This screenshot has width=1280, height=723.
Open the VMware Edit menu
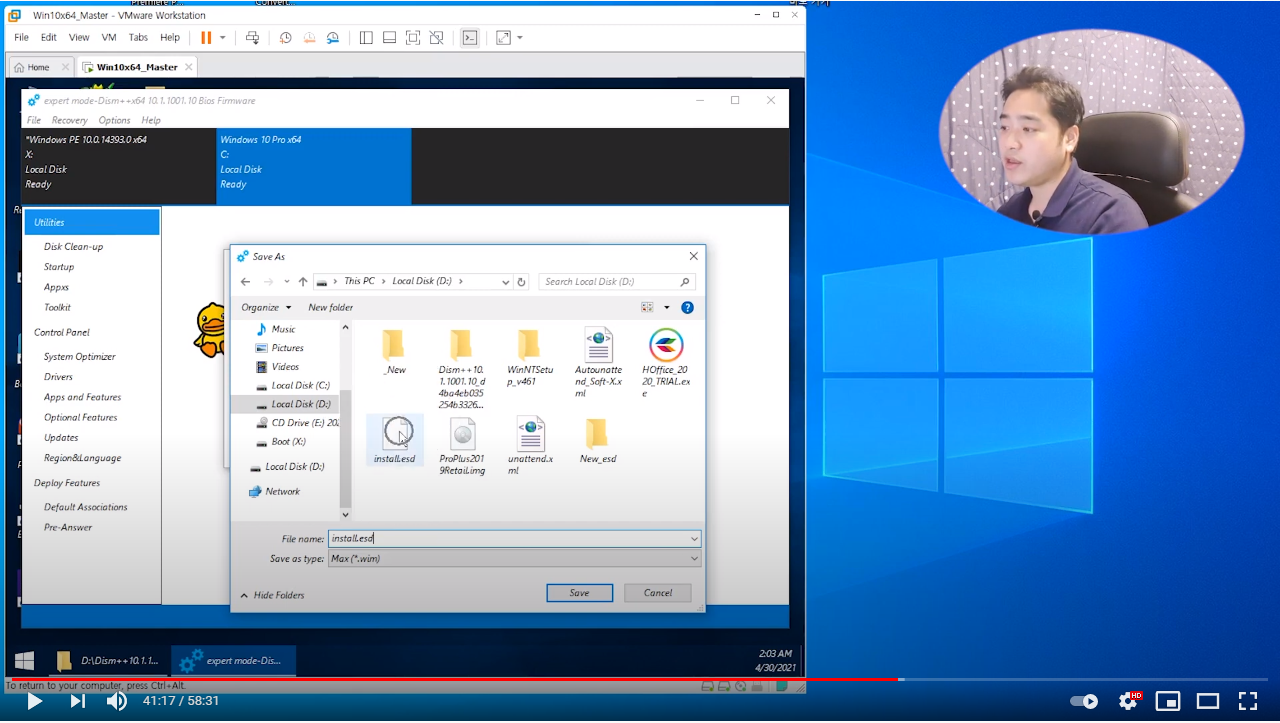48,37
